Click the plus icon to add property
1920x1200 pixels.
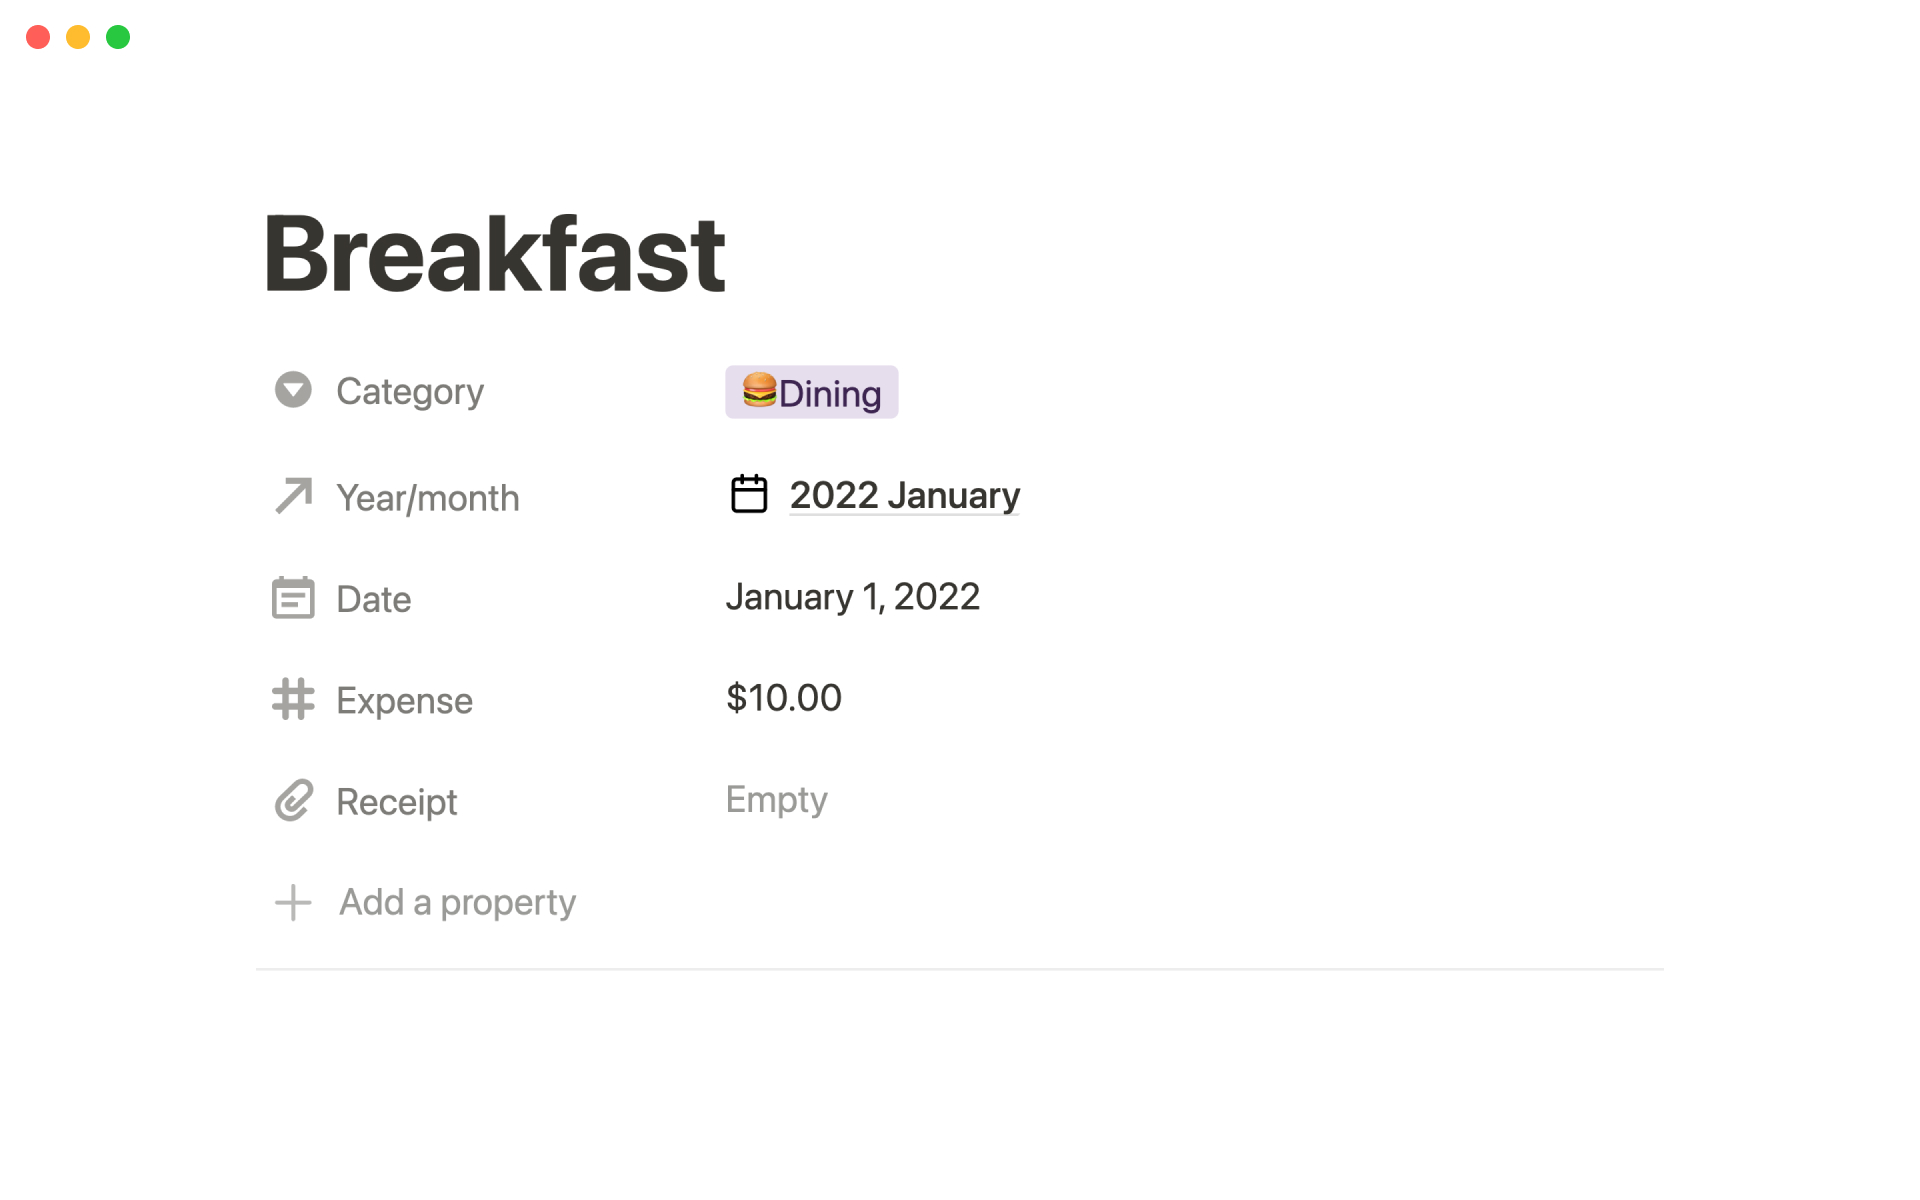[x=293, y=902]
